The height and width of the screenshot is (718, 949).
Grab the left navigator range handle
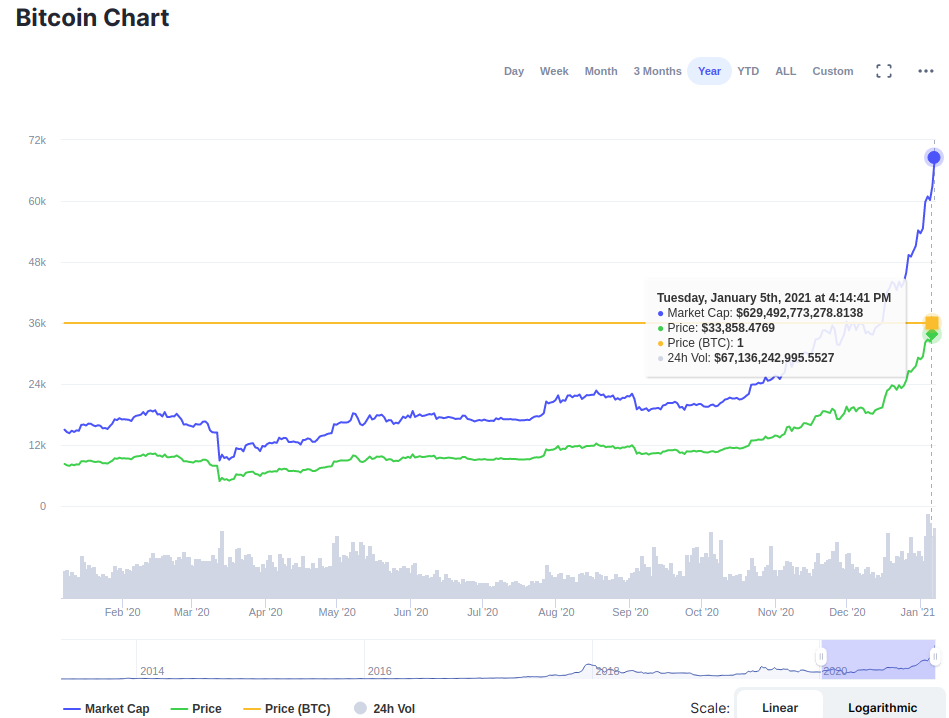[x=821, y=656]
